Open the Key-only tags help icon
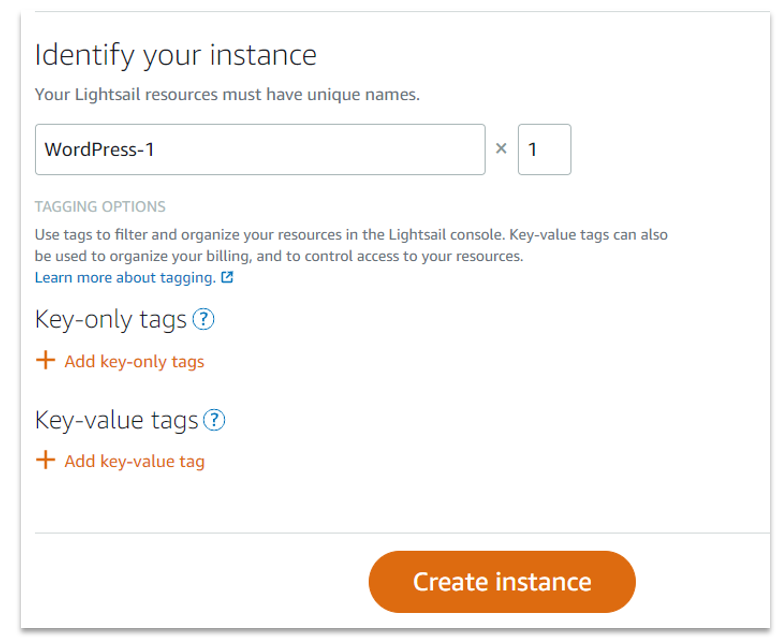Viewport: 780px width, 639px height. 204,320
